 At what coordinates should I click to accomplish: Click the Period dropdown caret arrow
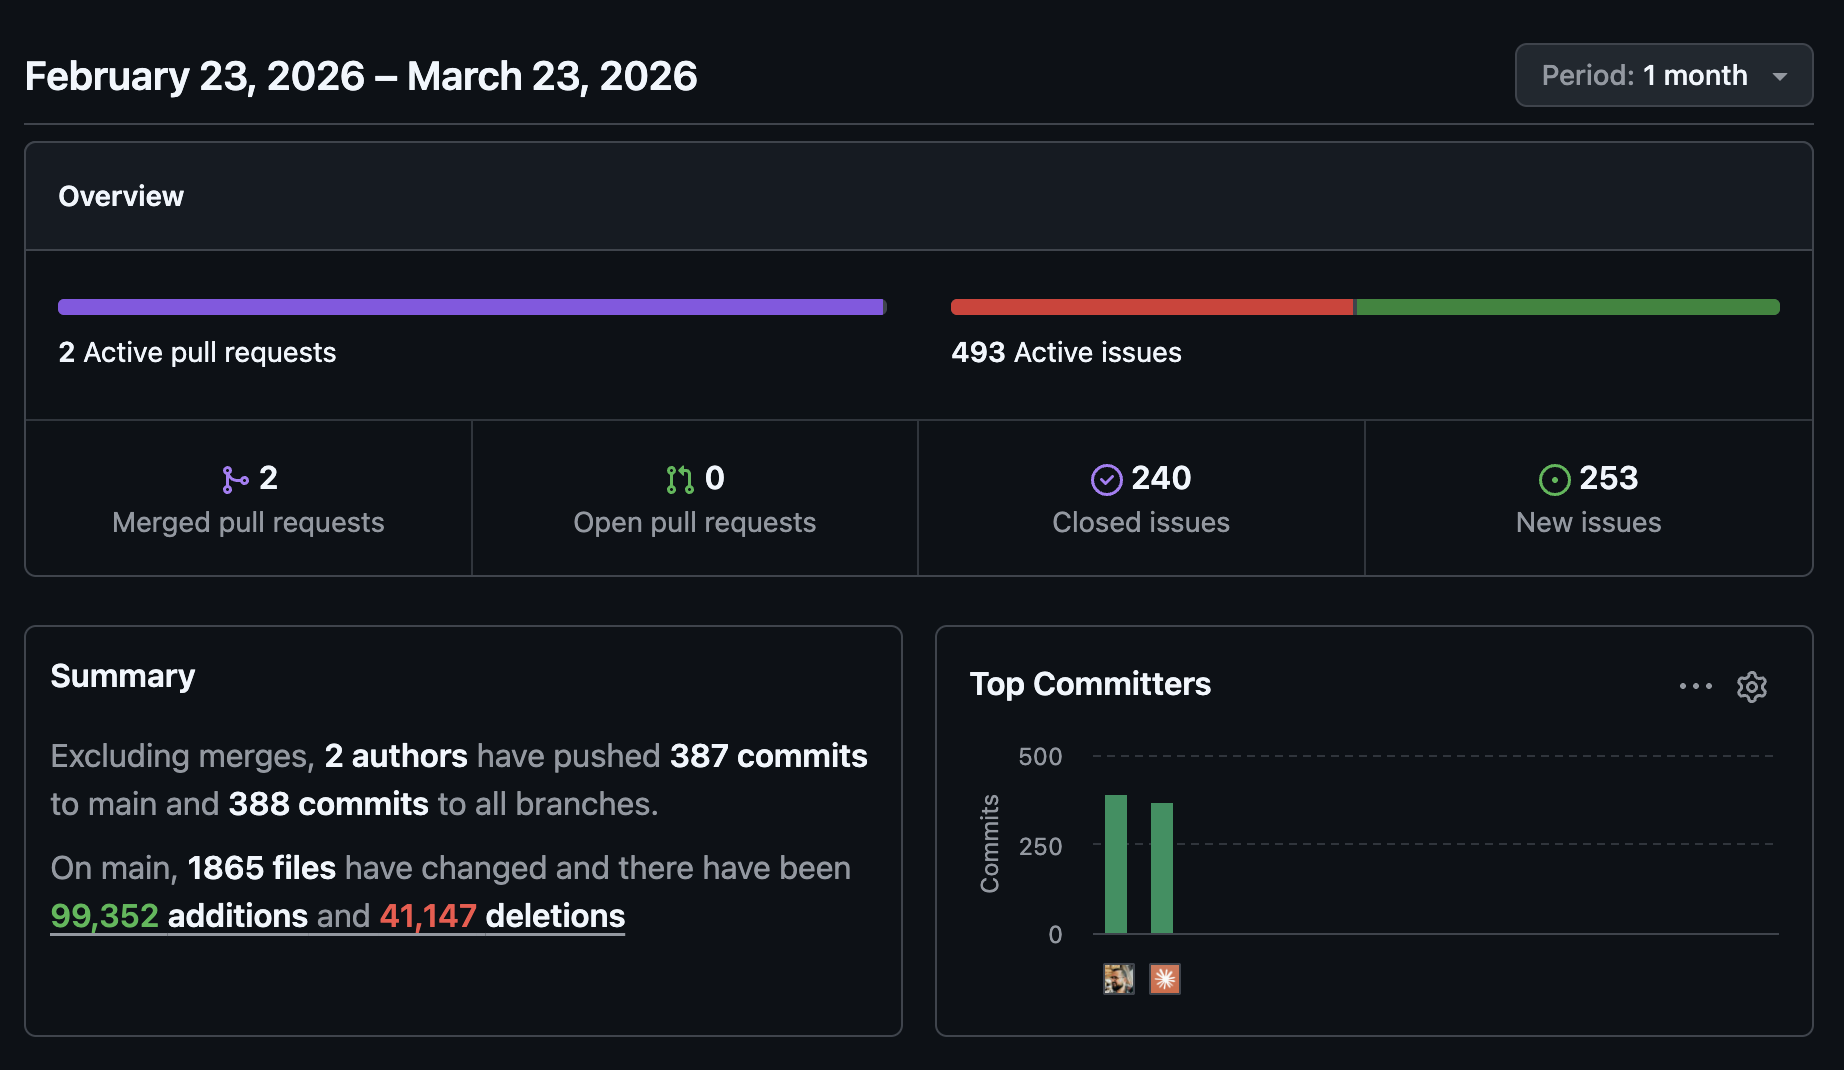tap(1779, 77)
